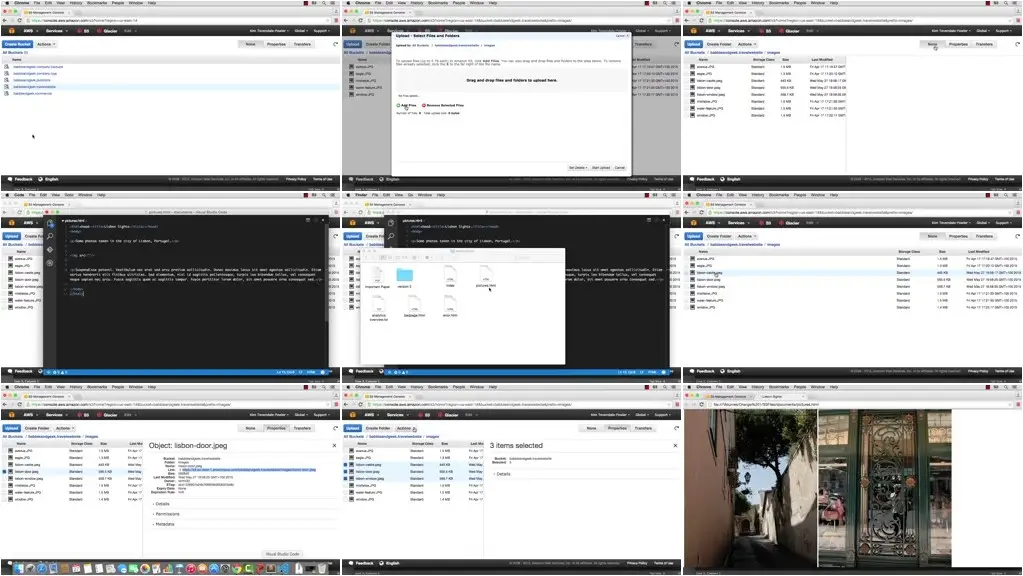Image resolution: width=1023 pixels, height=576 pixels.
Task: Uncheck lisbon-door.jpeg checkbox beside Object properties pane
Action: [x=5, y=472]
